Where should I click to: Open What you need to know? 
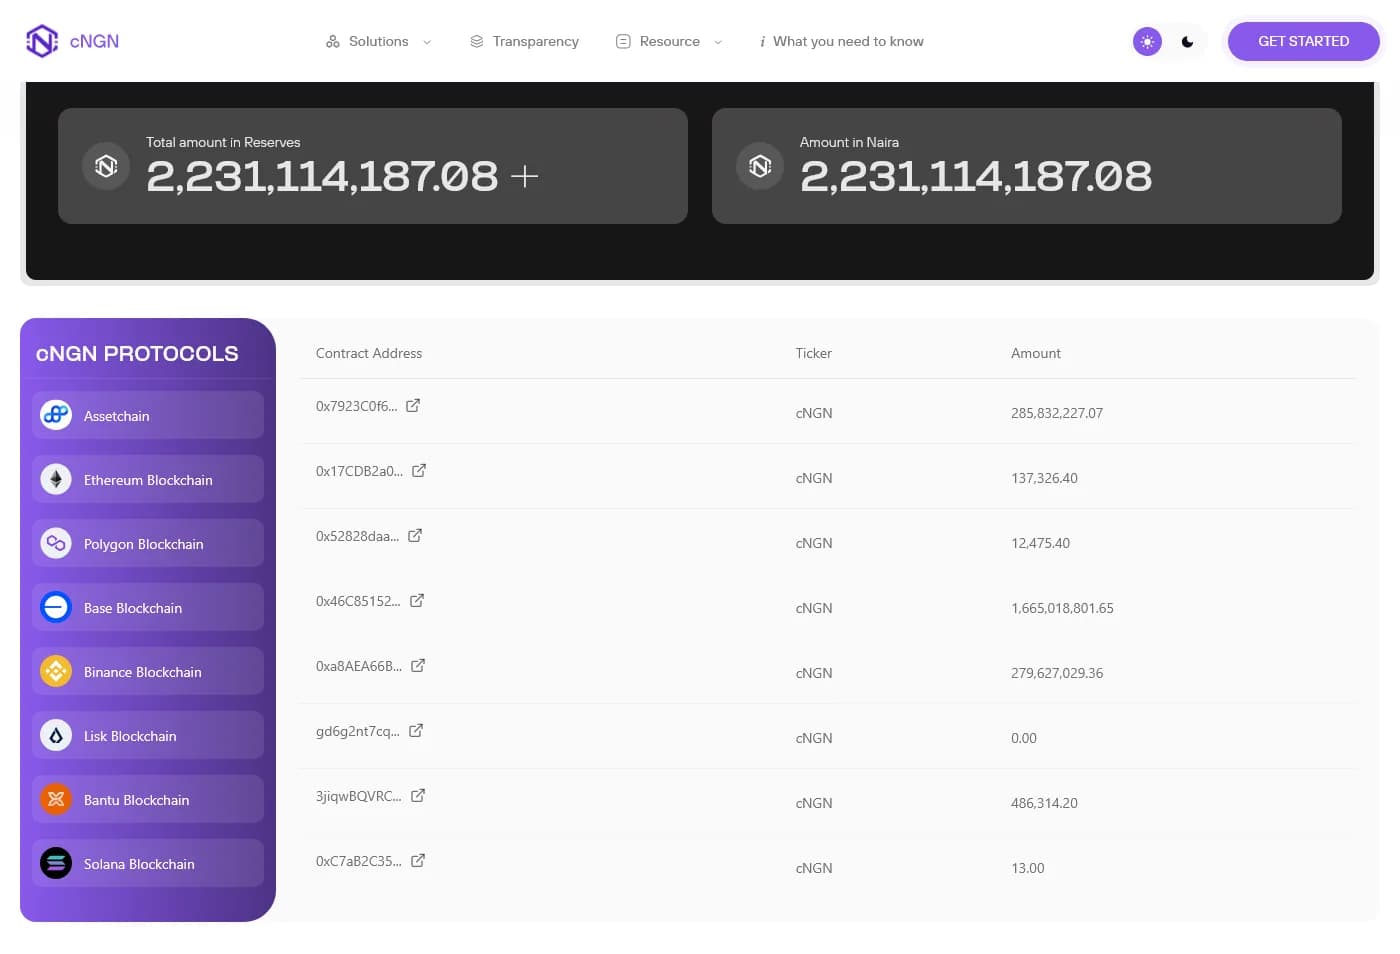point(841,41)
